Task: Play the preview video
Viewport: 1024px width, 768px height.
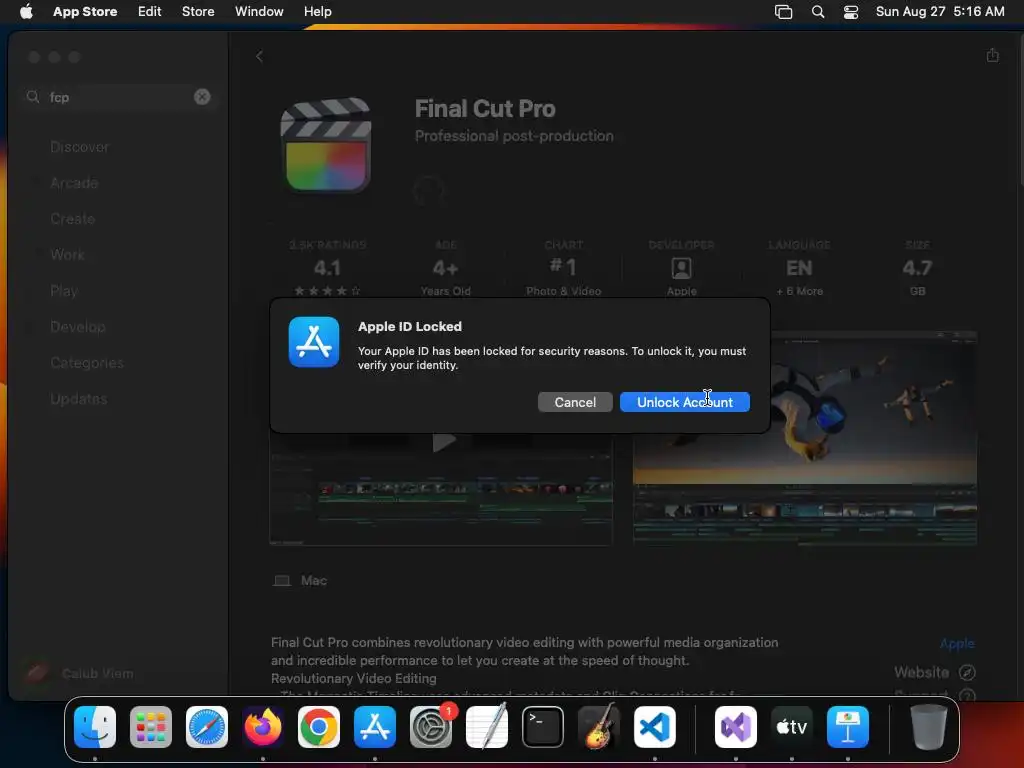Action: click(444, 442)
